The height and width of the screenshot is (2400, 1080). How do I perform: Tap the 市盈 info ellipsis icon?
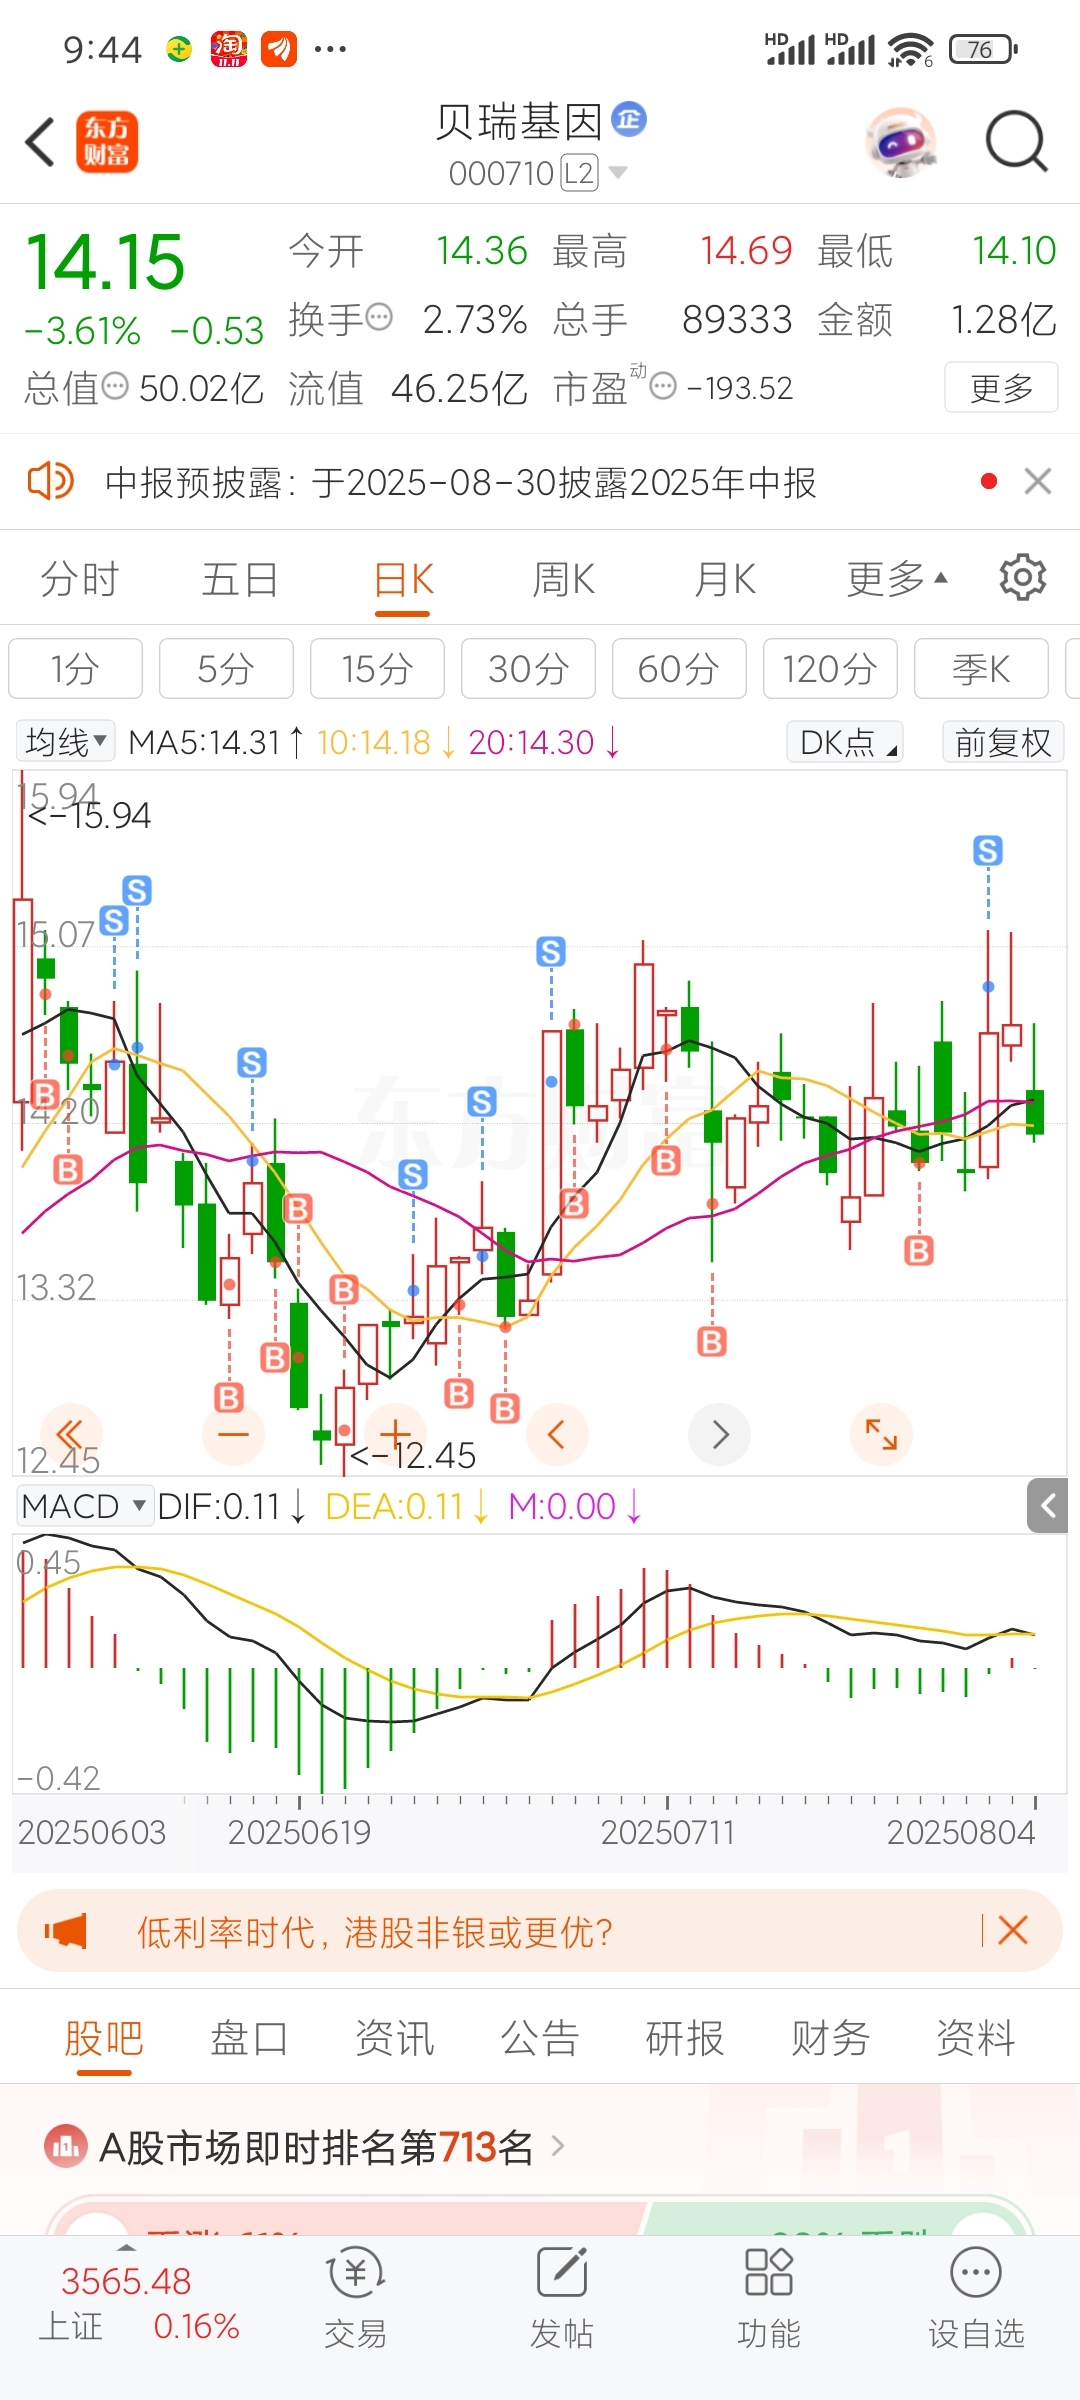coord(663,386)
